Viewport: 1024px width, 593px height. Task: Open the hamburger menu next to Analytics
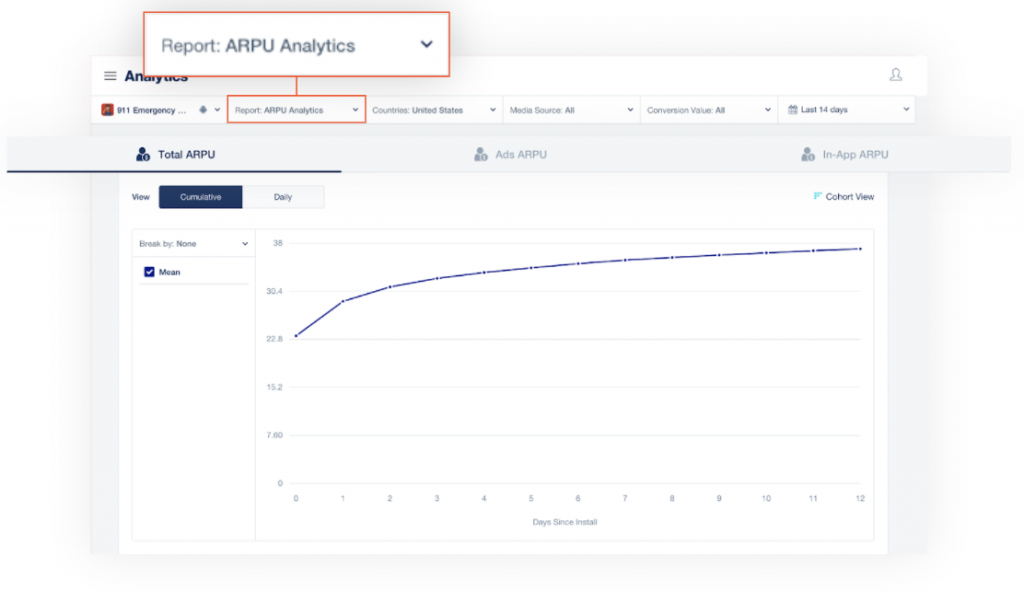110,76
